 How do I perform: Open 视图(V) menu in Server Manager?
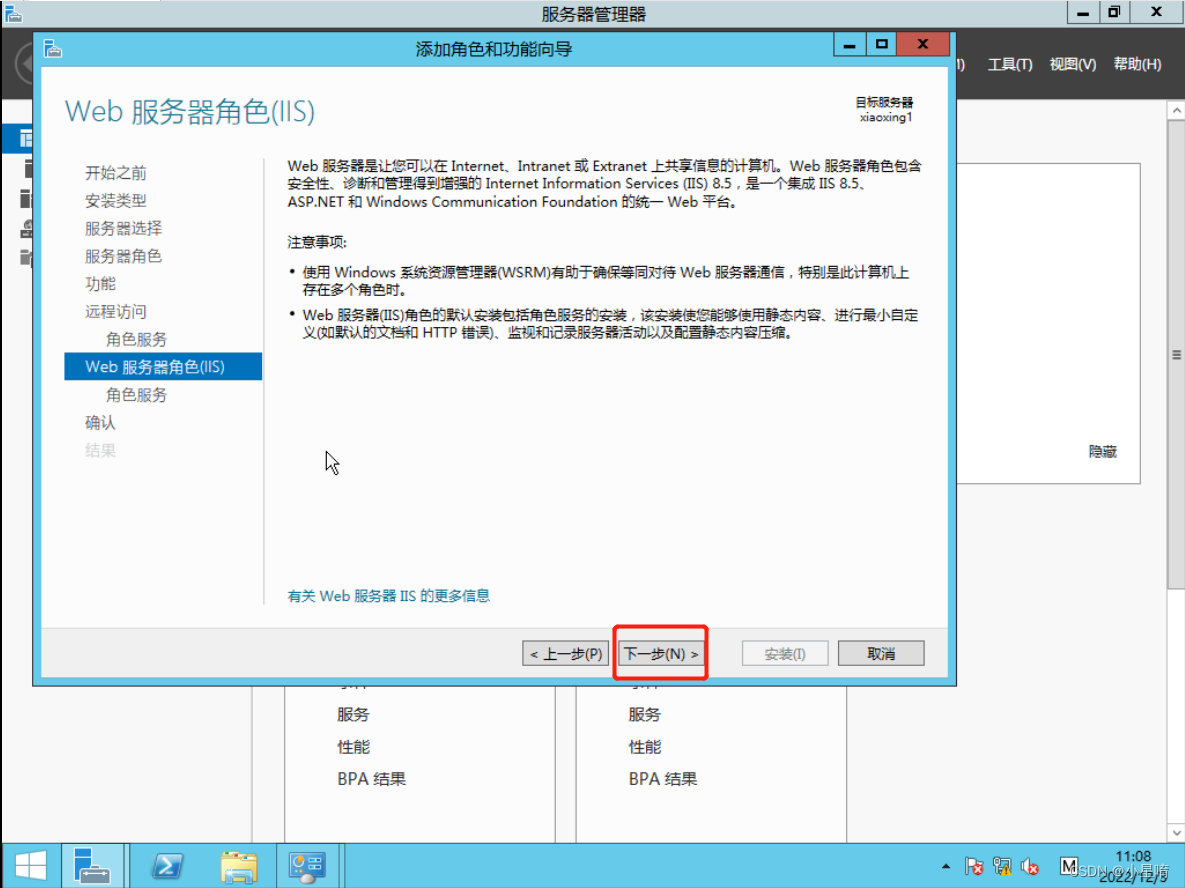click(x=1072, y=64)
